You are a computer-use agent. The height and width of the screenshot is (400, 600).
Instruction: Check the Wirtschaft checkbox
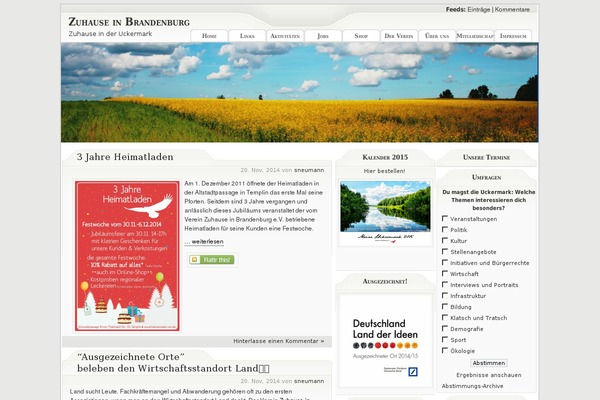pos(445,273)
